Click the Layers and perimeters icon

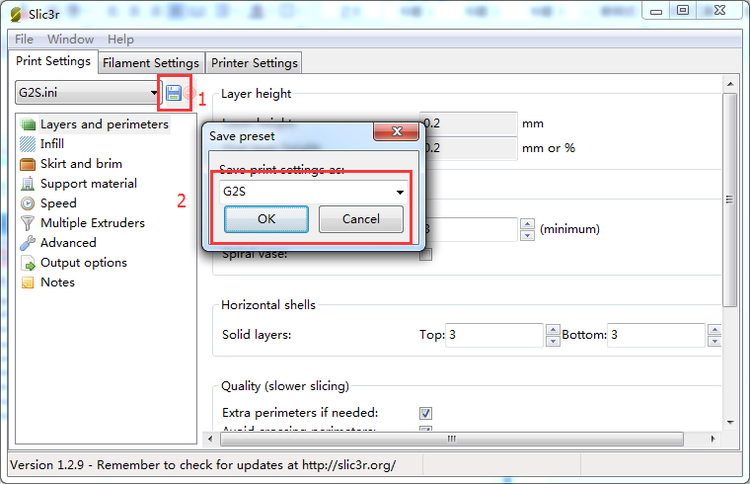28,125
